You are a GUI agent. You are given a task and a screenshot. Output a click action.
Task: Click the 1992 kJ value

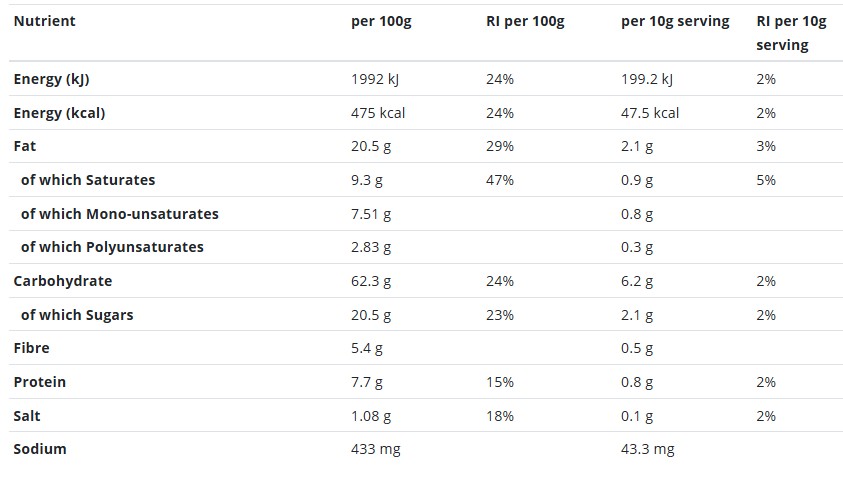375,79
